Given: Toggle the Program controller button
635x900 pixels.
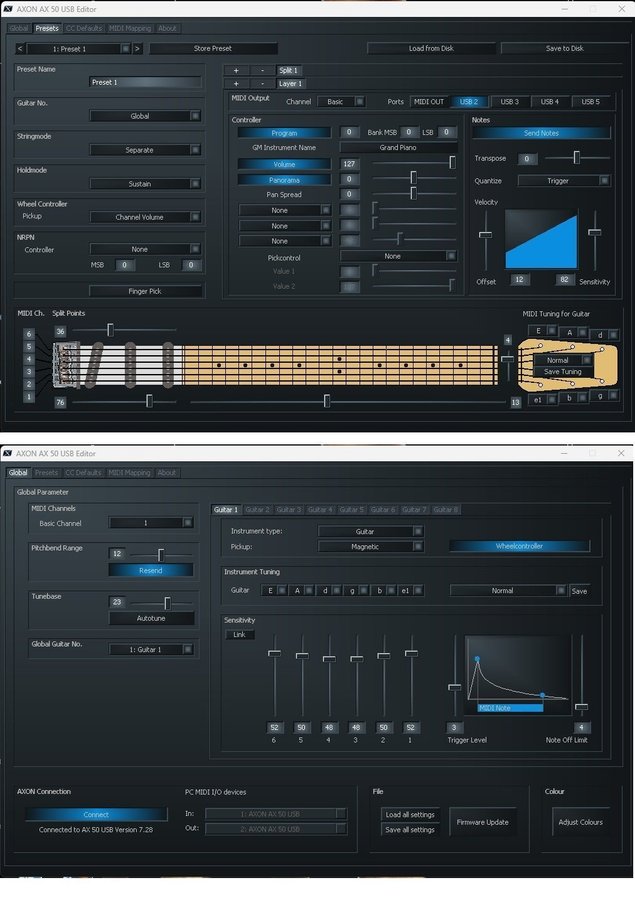Looking at the screenshot, I should pos(284,132).
